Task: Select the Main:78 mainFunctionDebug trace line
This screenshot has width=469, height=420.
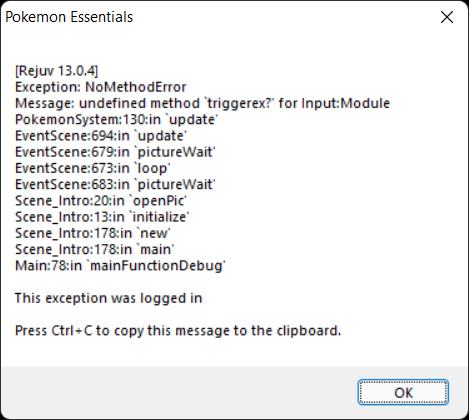Action: coord(120,266)
